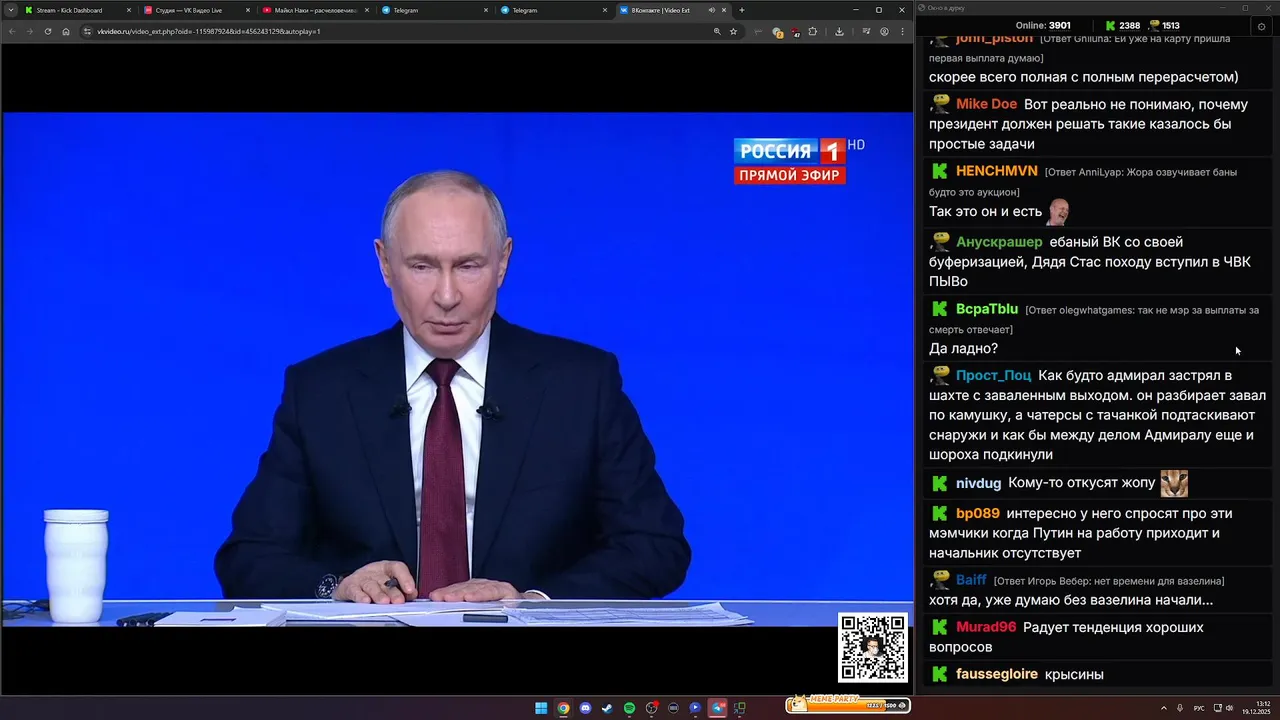Click the username Анускрашер in chat
This screenshot has width=1280, height=720.
[999, 242]
